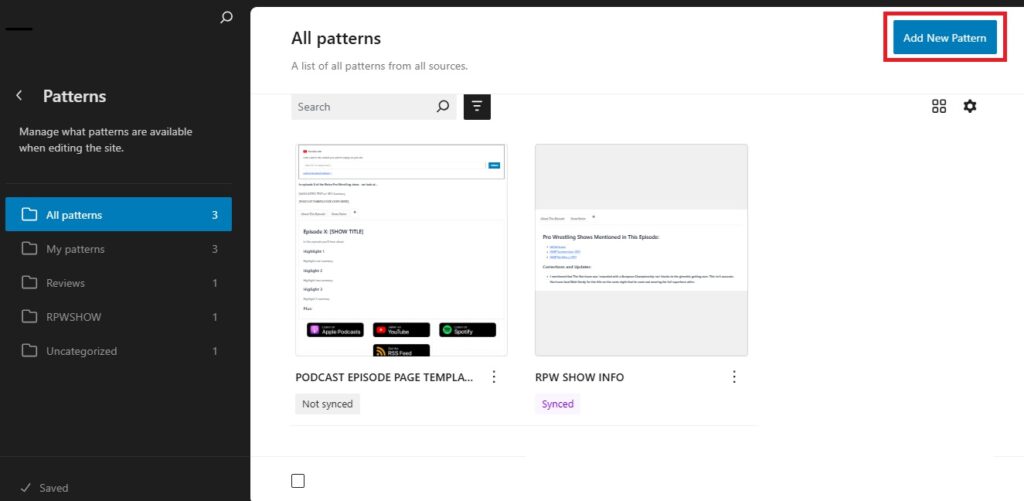Click the Add New Pattern button
The width and height of the screenshot is (1024, 501).
[944, 38]
